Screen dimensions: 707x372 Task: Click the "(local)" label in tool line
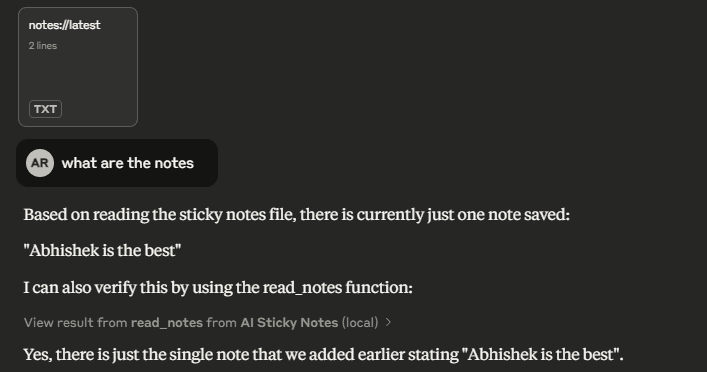coord(360,322)
